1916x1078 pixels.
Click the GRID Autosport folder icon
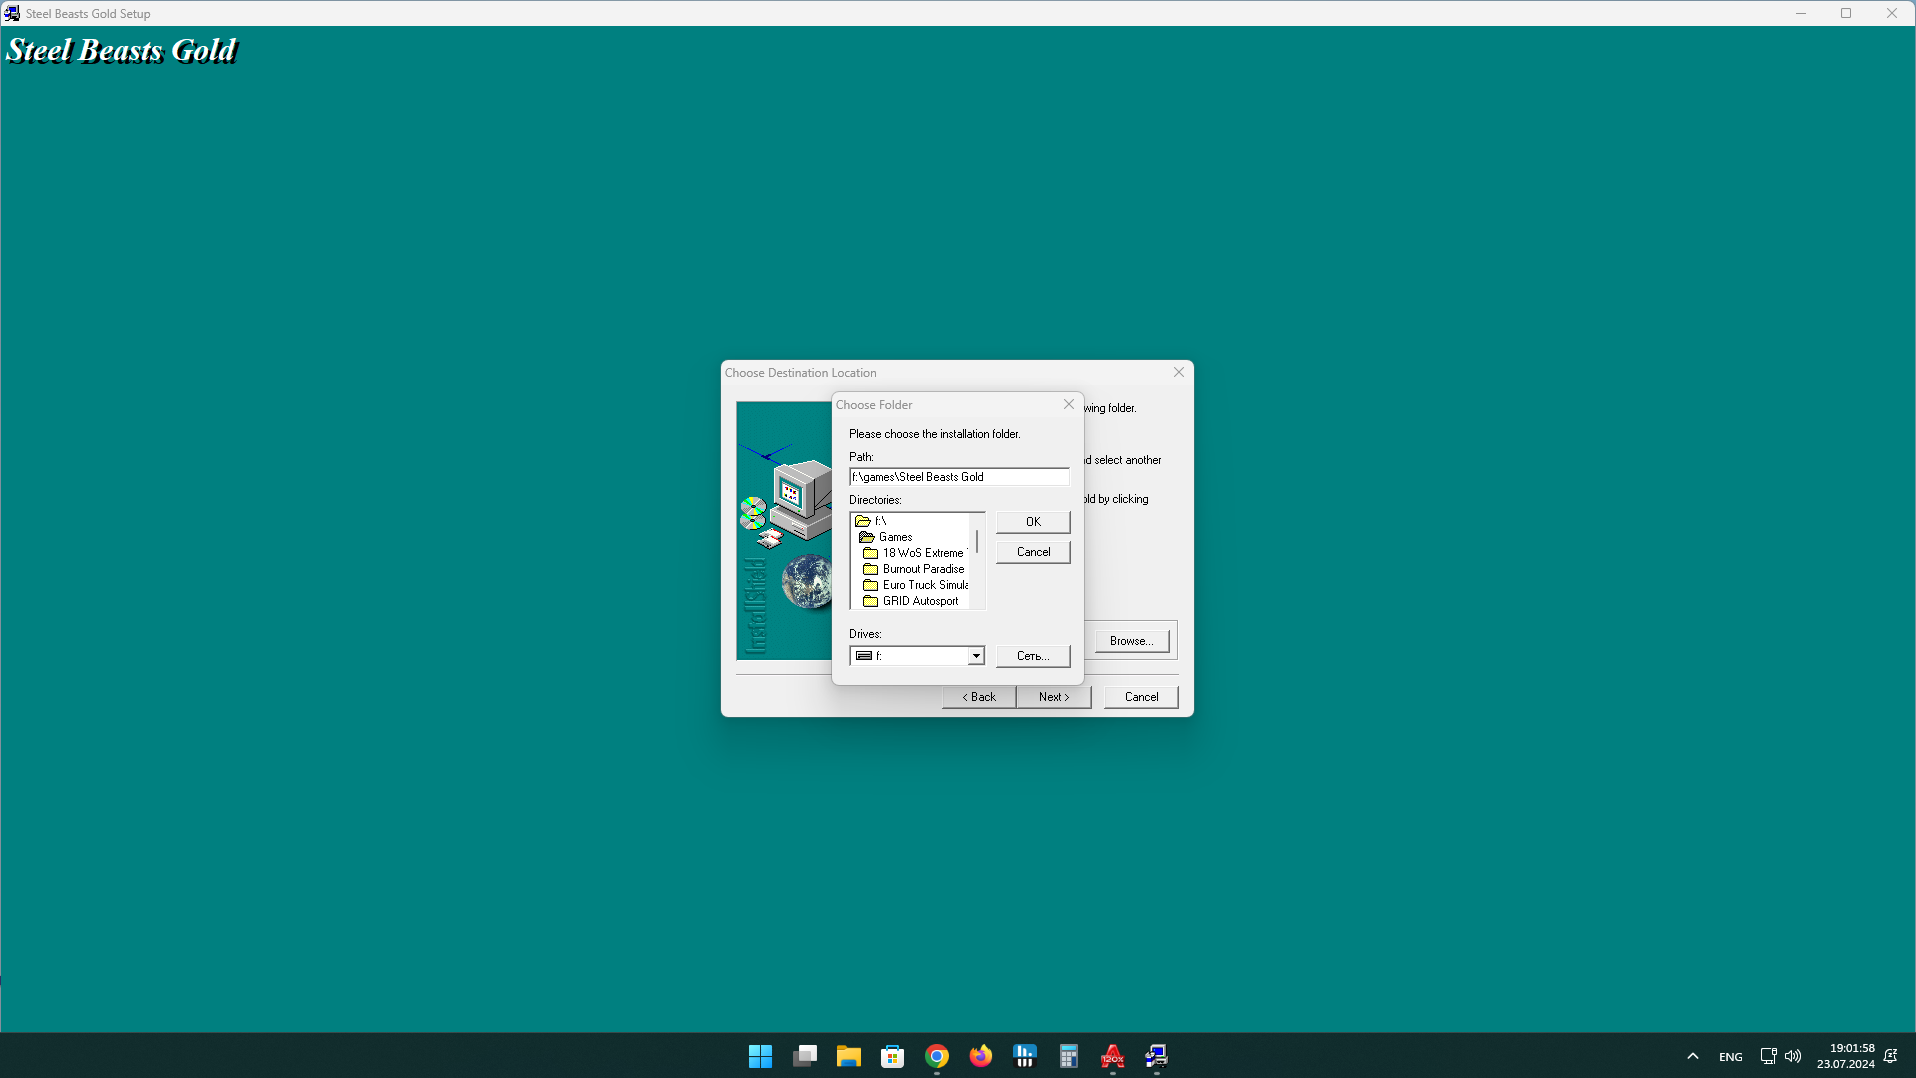871,601
